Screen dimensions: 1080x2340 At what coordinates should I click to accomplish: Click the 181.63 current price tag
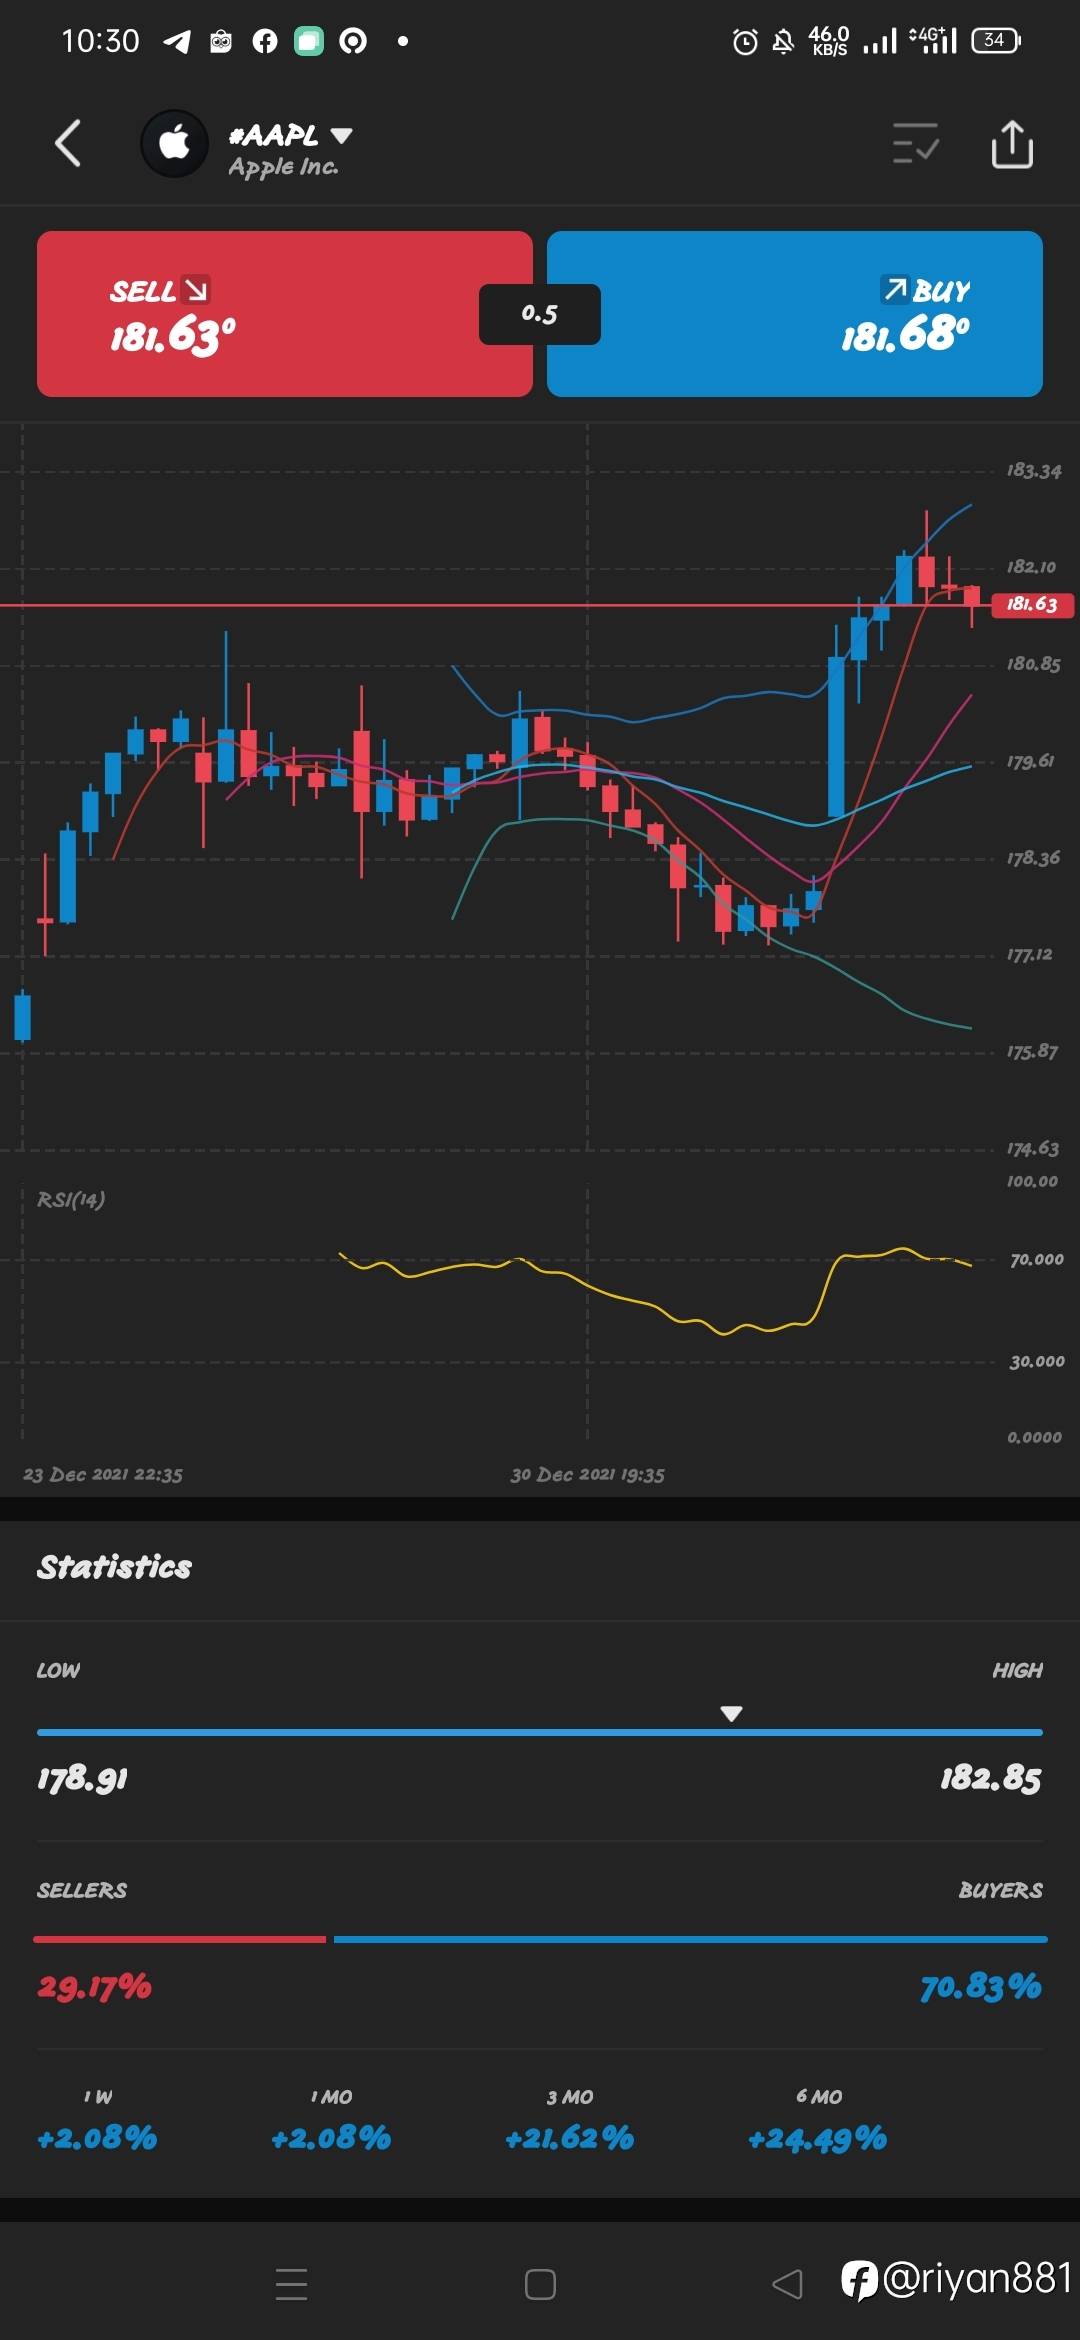(1032, 604)
